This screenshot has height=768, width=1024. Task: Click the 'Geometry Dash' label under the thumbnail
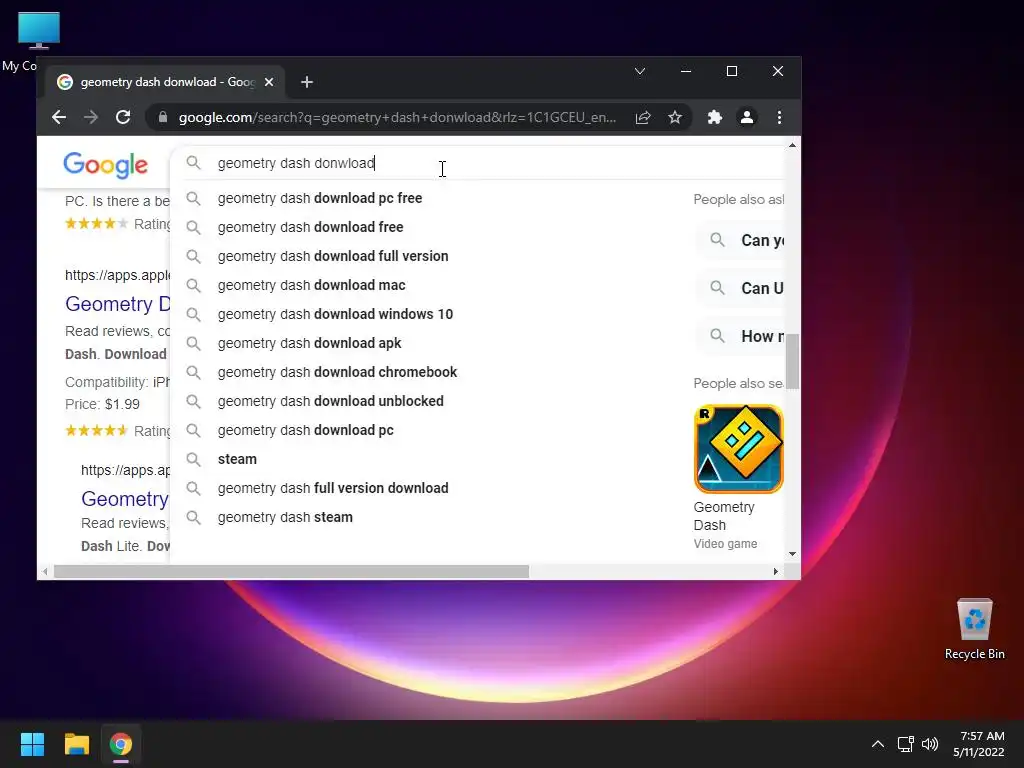[x=724, y=516]
